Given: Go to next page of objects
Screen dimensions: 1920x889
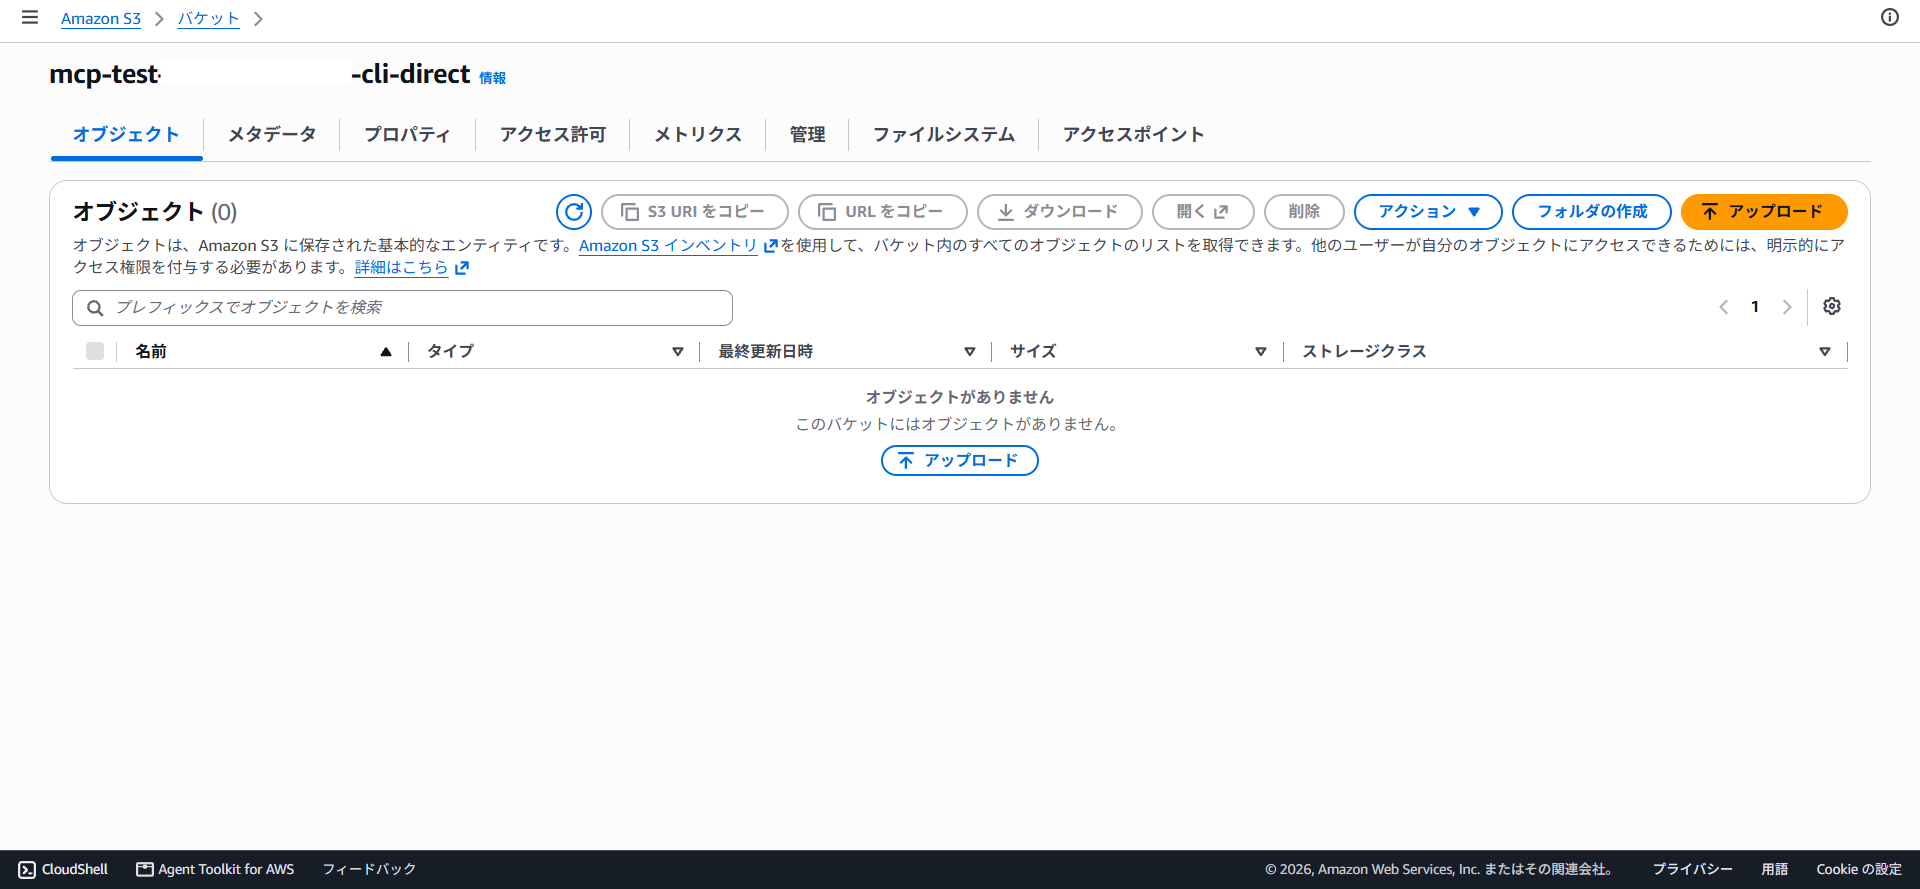Looking at the screenshot, I should pyautogui.click(x=1787, y=307).
